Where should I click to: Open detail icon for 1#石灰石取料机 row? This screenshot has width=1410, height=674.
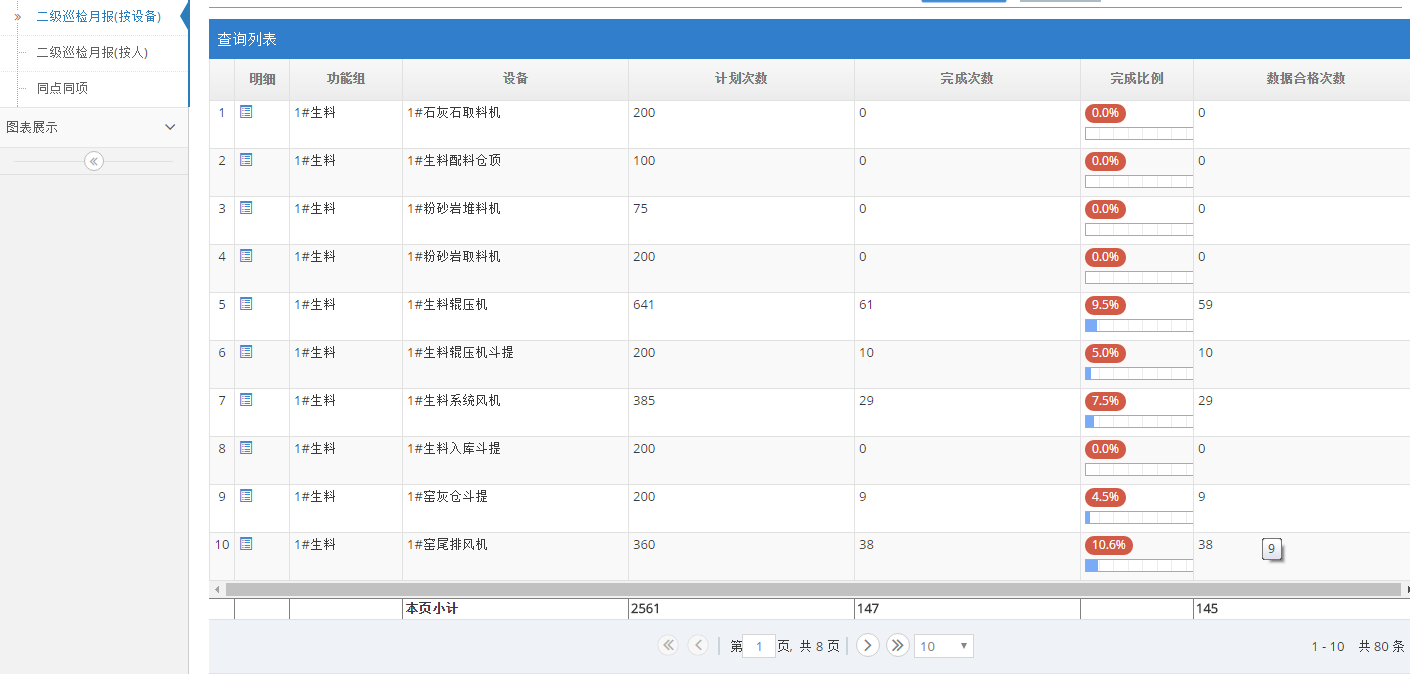(246, 112)
